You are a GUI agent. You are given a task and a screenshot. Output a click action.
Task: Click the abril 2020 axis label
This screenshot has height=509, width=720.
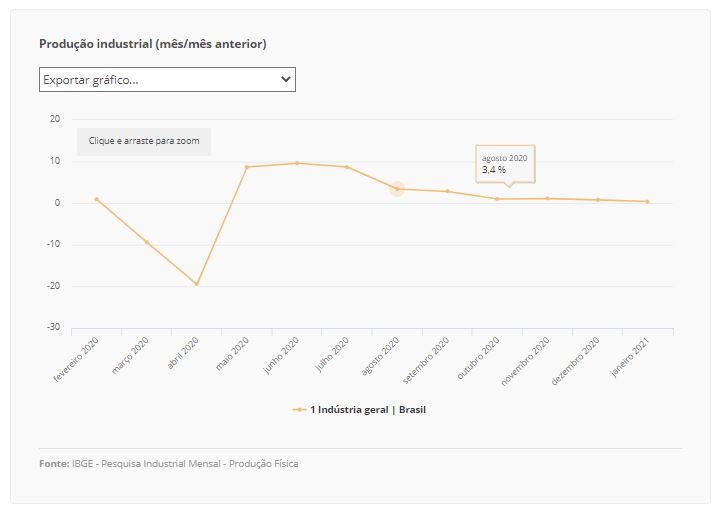click(x=183, y=353)
